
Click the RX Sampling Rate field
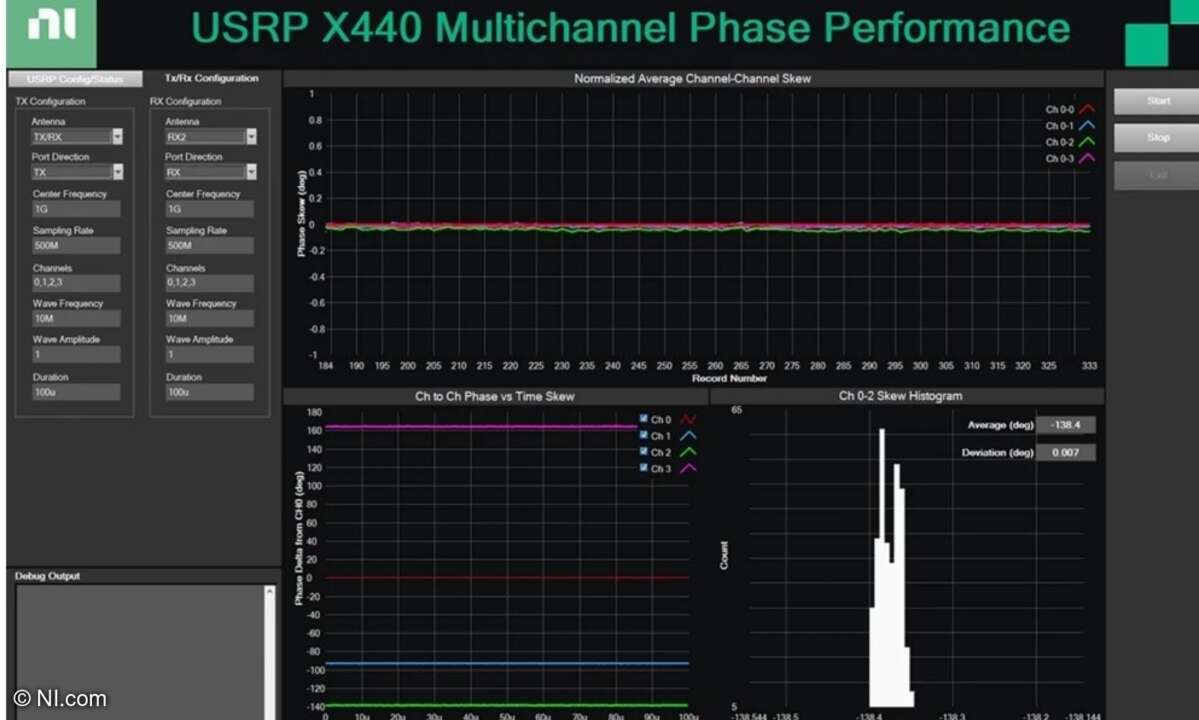[210, 245]
